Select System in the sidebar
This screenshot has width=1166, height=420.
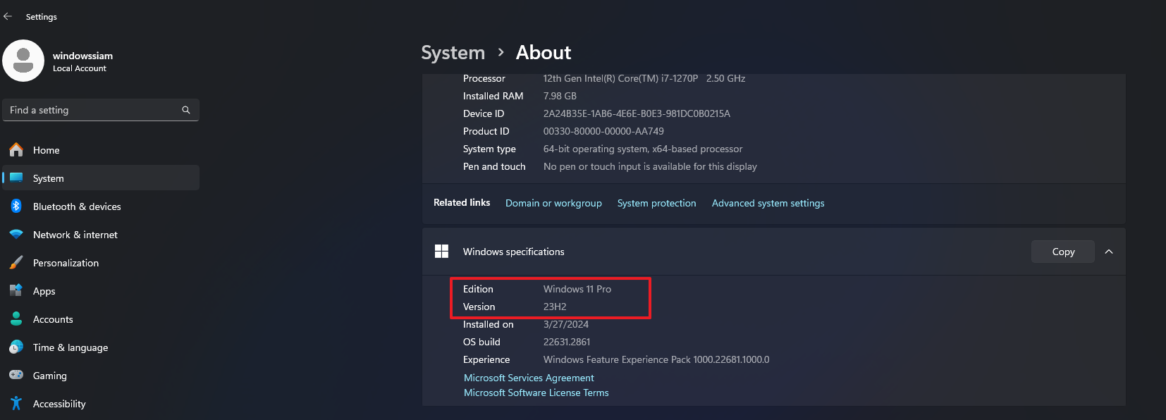(101, 178)
